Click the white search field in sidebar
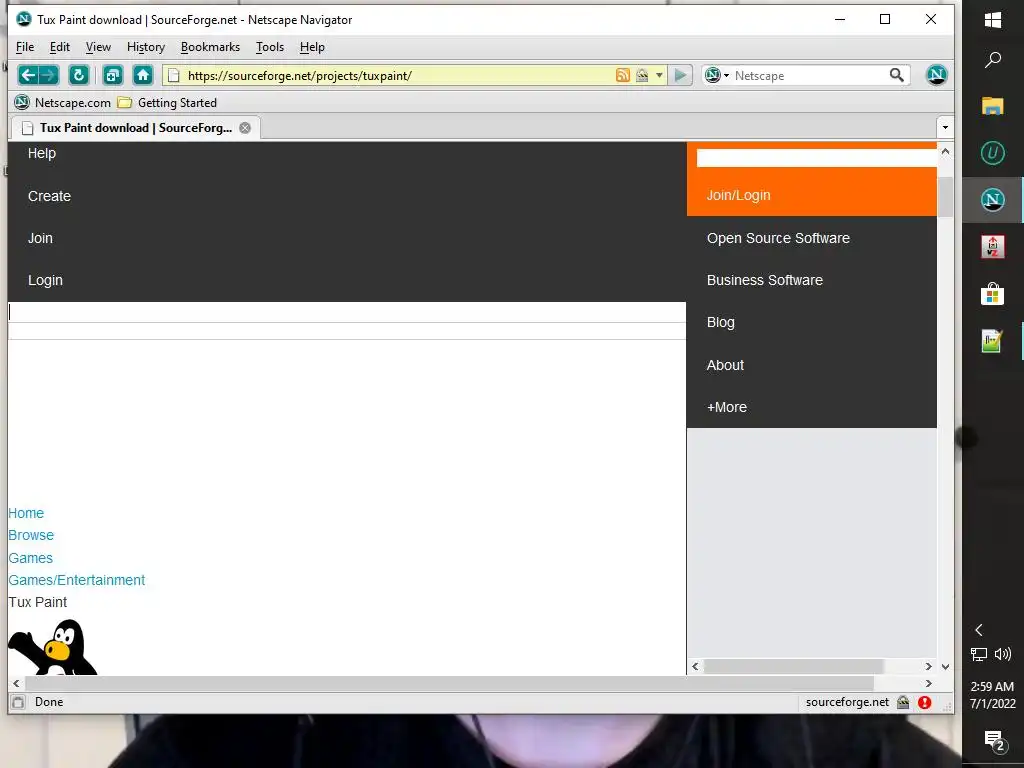 pyautogui.click(x=816, y=158)
